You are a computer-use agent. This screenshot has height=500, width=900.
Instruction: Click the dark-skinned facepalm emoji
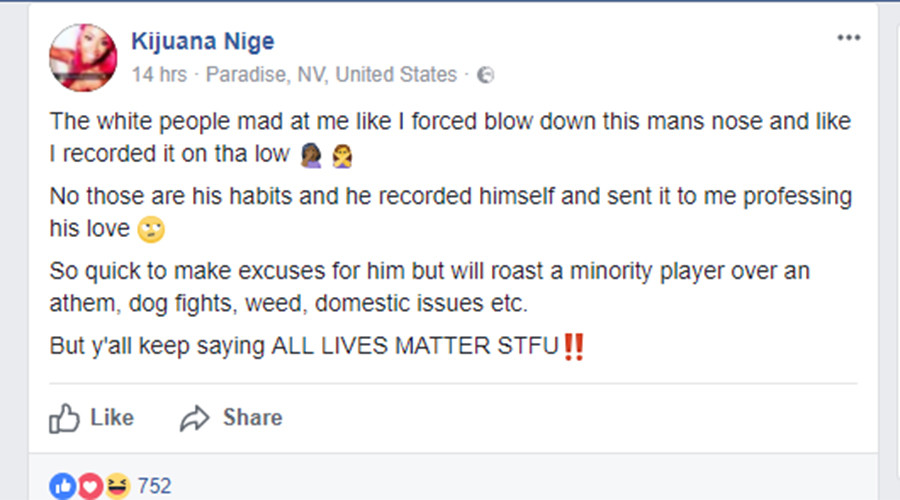pyautogui.click(x=311, y=155)
